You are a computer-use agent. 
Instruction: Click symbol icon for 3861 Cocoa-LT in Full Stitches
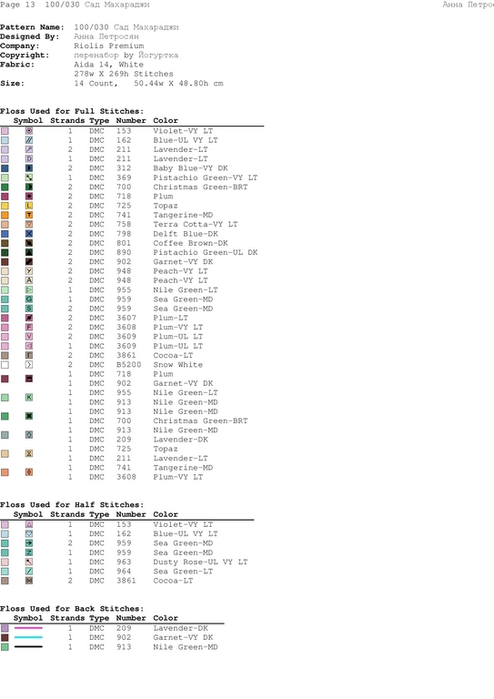pos(29,355)
